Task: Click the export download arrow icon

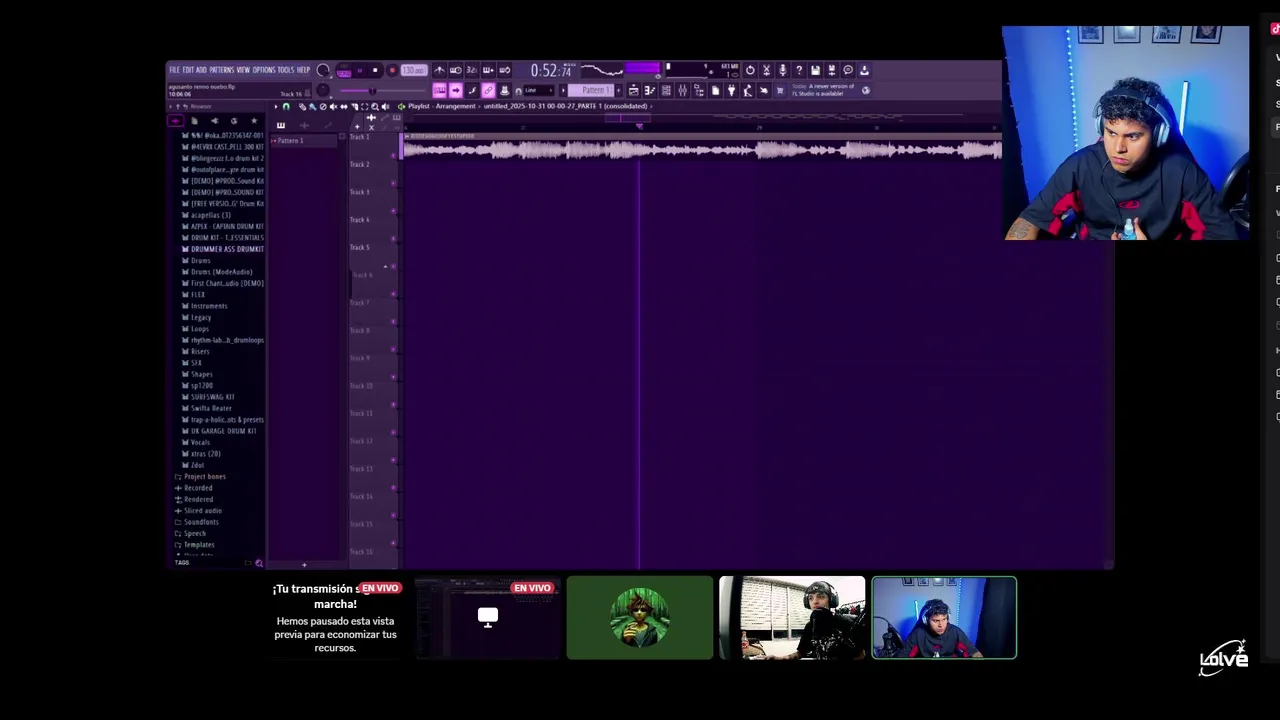Action: [x=864, y=70]
